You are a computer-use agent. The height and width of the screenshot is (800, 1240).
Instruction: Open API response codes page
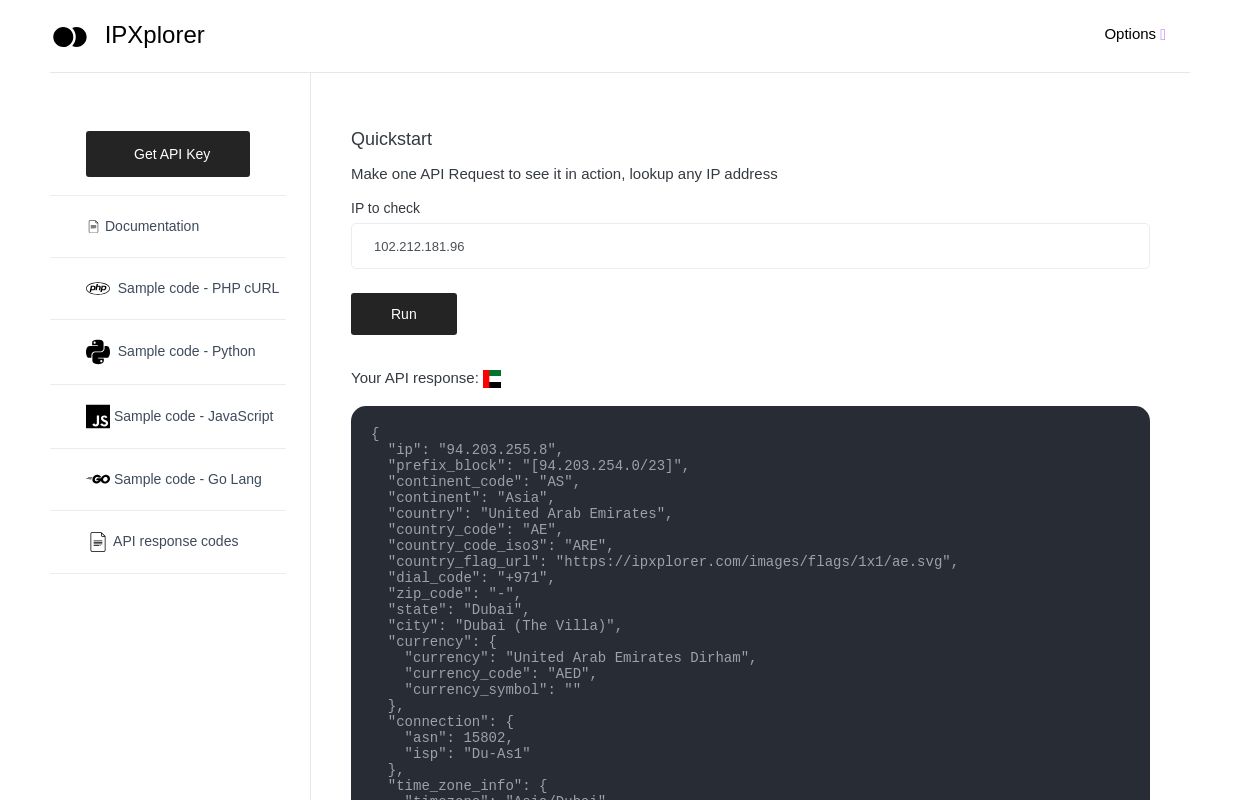pos(175,541)
